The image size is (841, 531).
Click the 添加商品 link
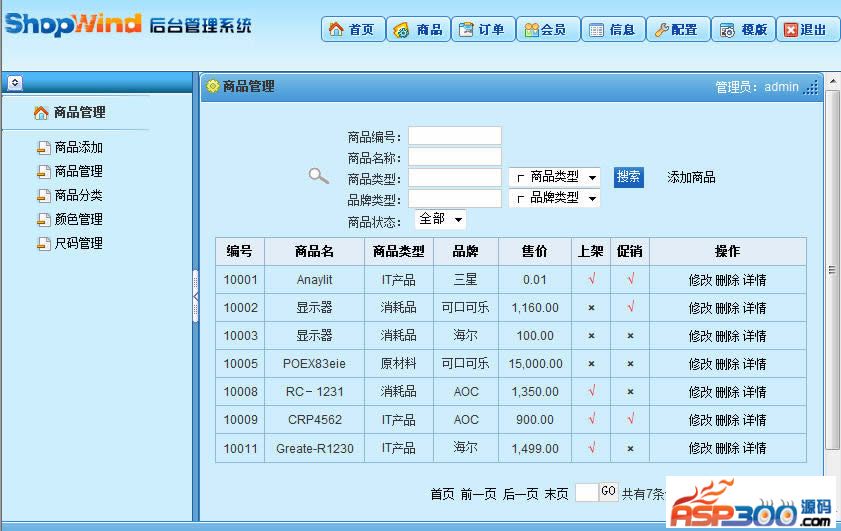(x=691, y=177)
